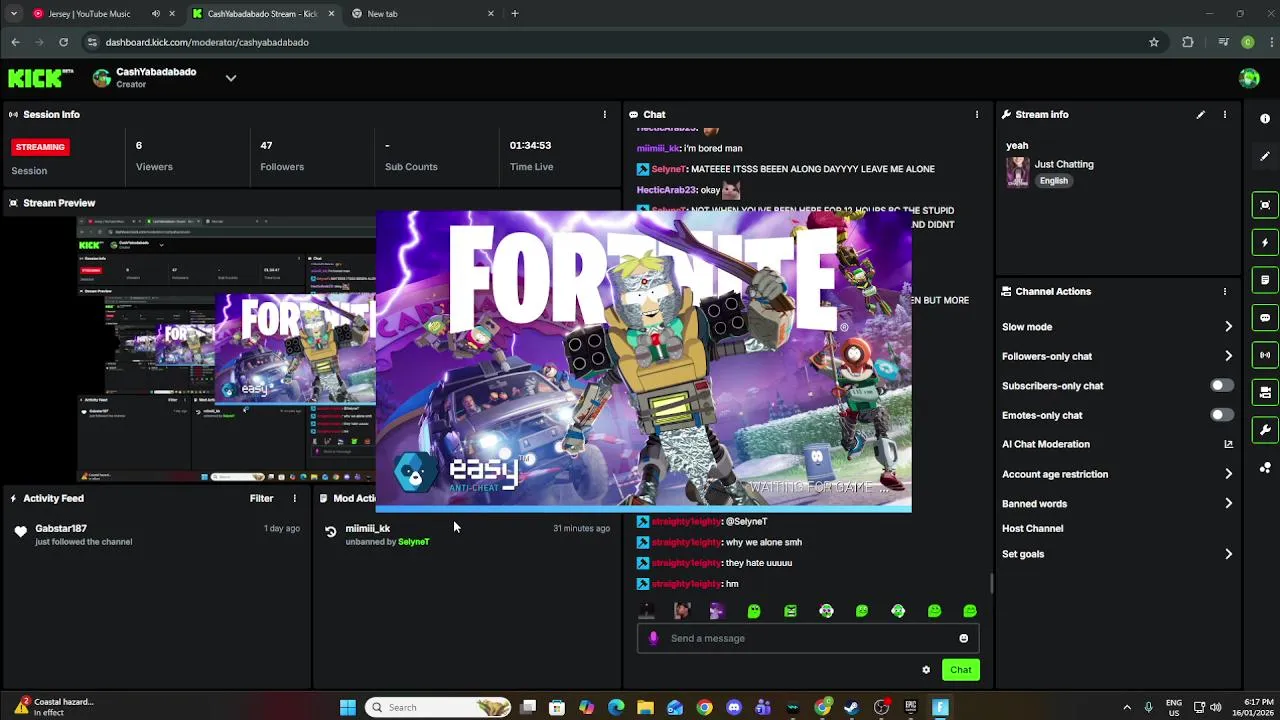The width and height of the screenshot is (1280, 720).
Task: Open emoji picker in message box
Action: coord(963,638)
